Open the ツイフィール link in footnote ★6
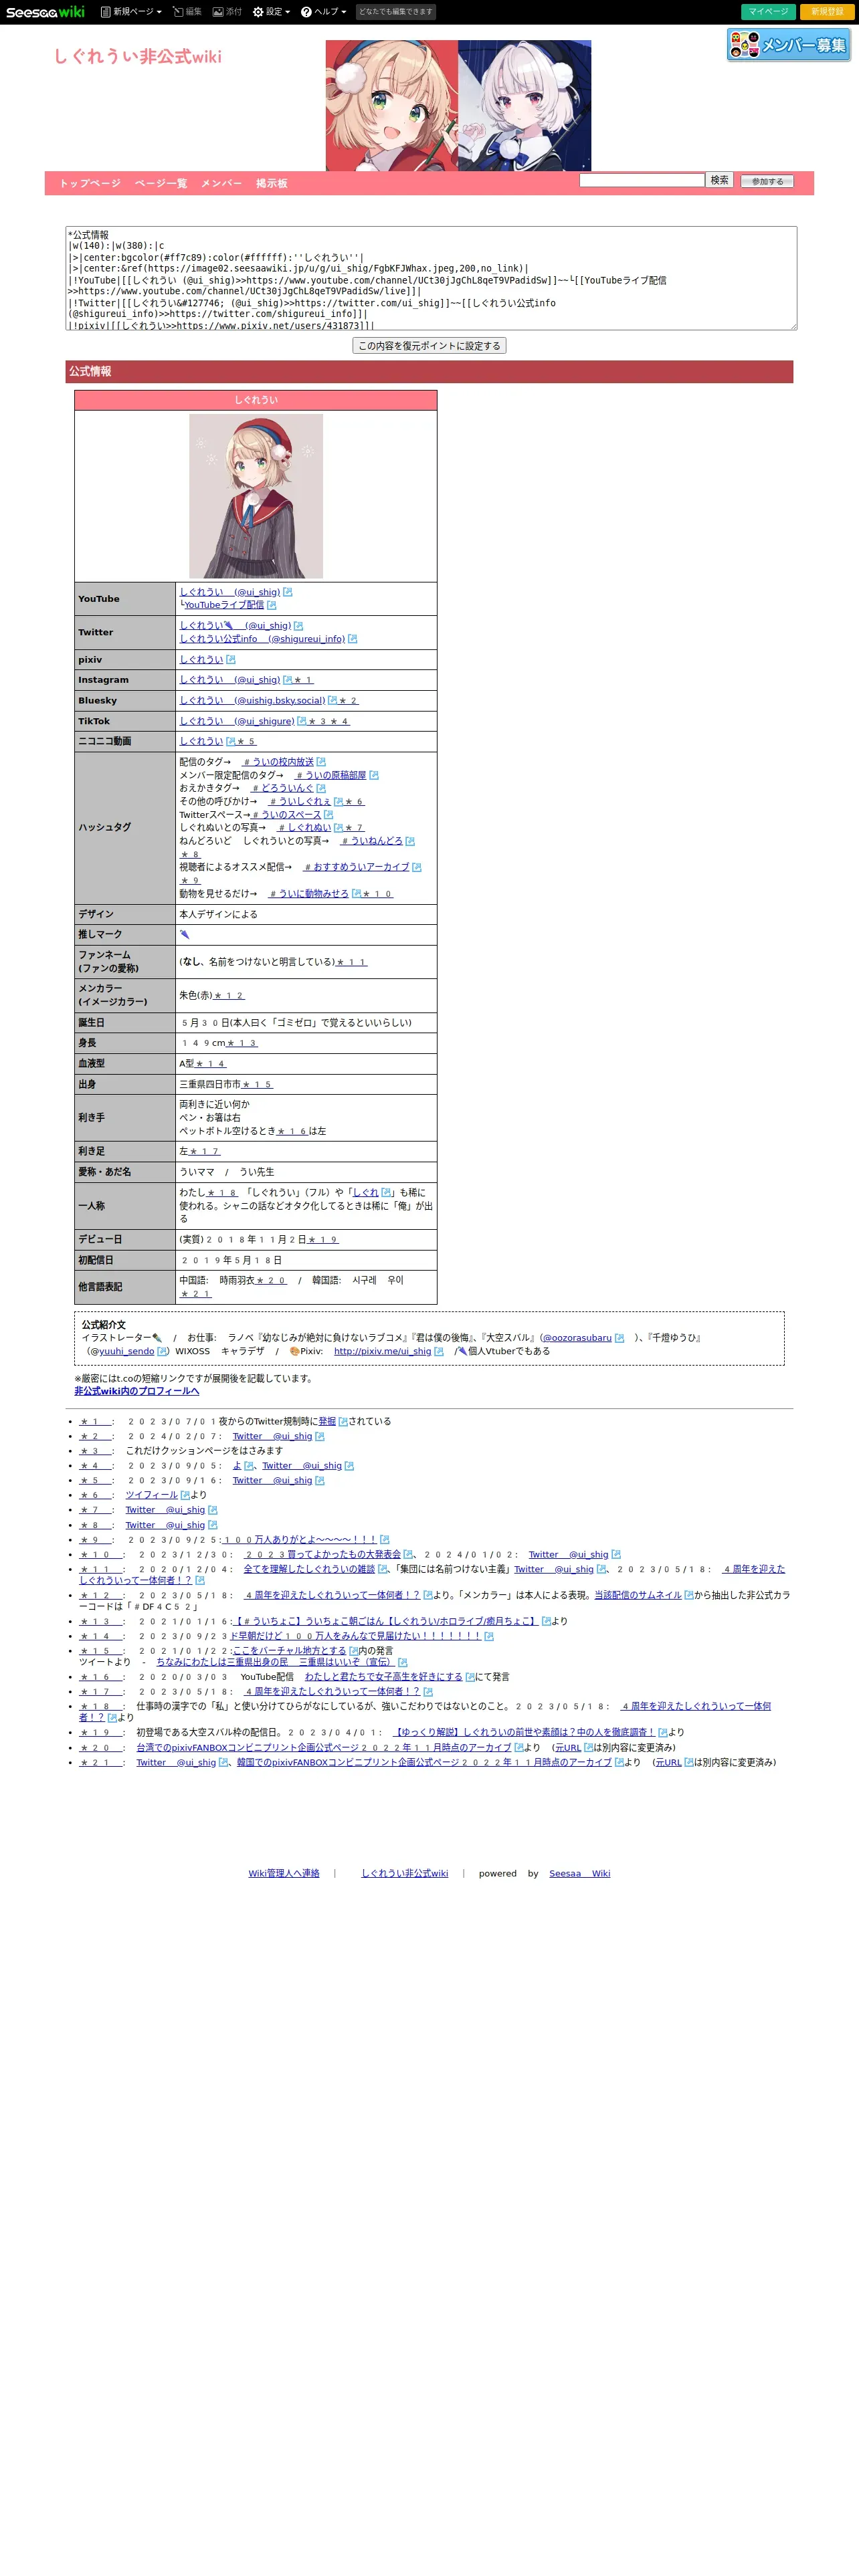The height and width of the screenshot is (2576, 859). (x=151, y=1495)
